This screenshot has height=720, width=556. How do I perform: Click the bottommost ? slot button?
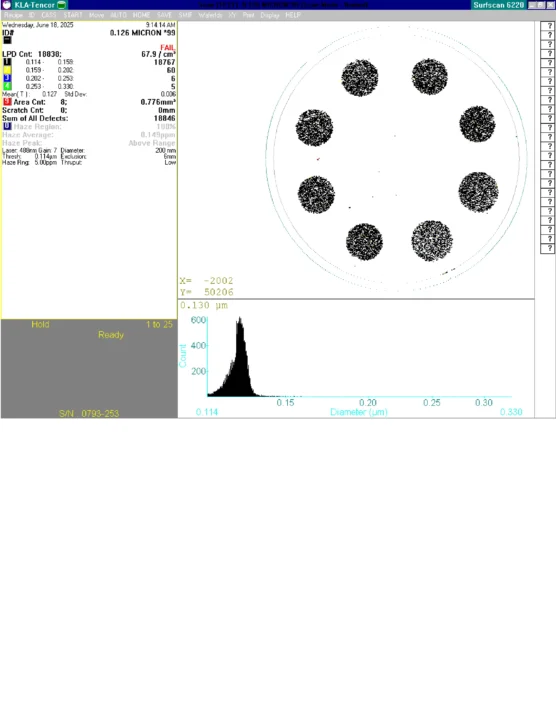[547, 248]
